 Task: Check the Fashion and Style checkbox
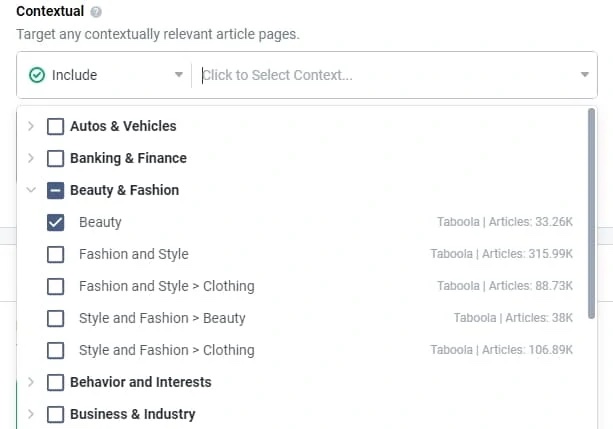56,254
